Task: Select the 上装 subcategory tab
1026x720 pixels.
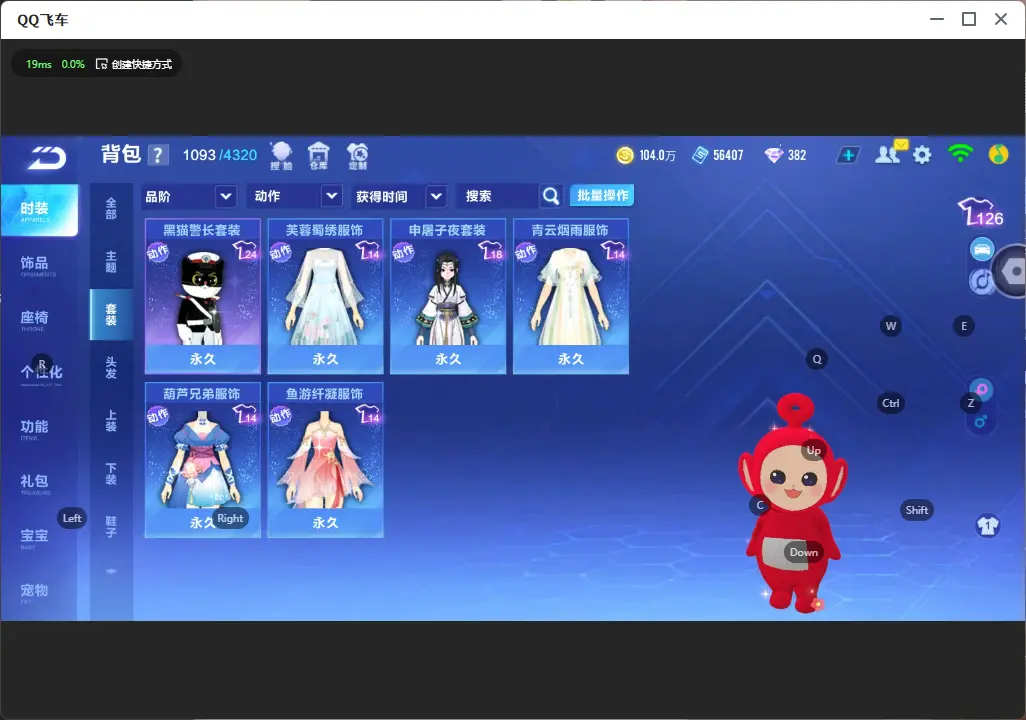Action: coord(111,421)
